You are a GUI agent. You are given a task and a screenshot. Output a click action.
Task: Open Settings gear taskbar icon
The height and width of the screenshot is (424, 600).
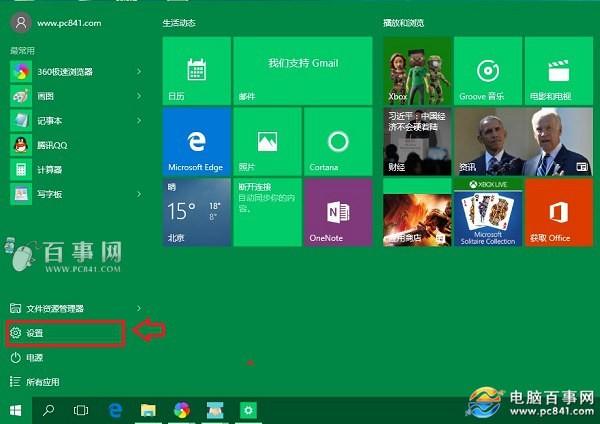click(x=248, y=411)
